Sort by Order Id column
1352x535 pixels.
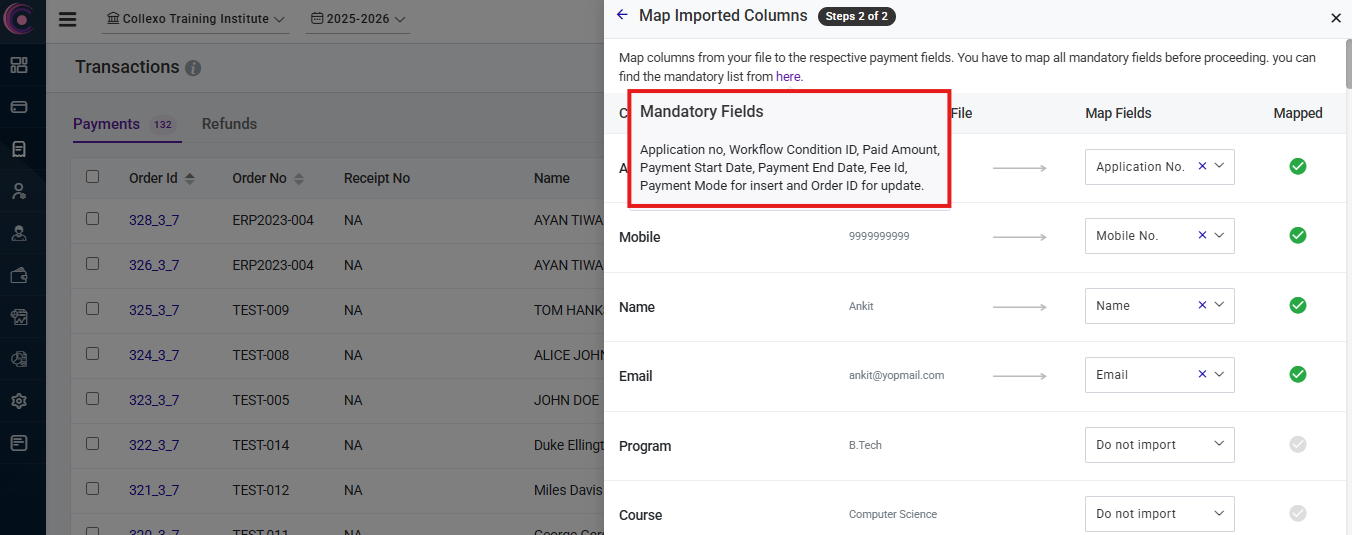pos(190,178)
